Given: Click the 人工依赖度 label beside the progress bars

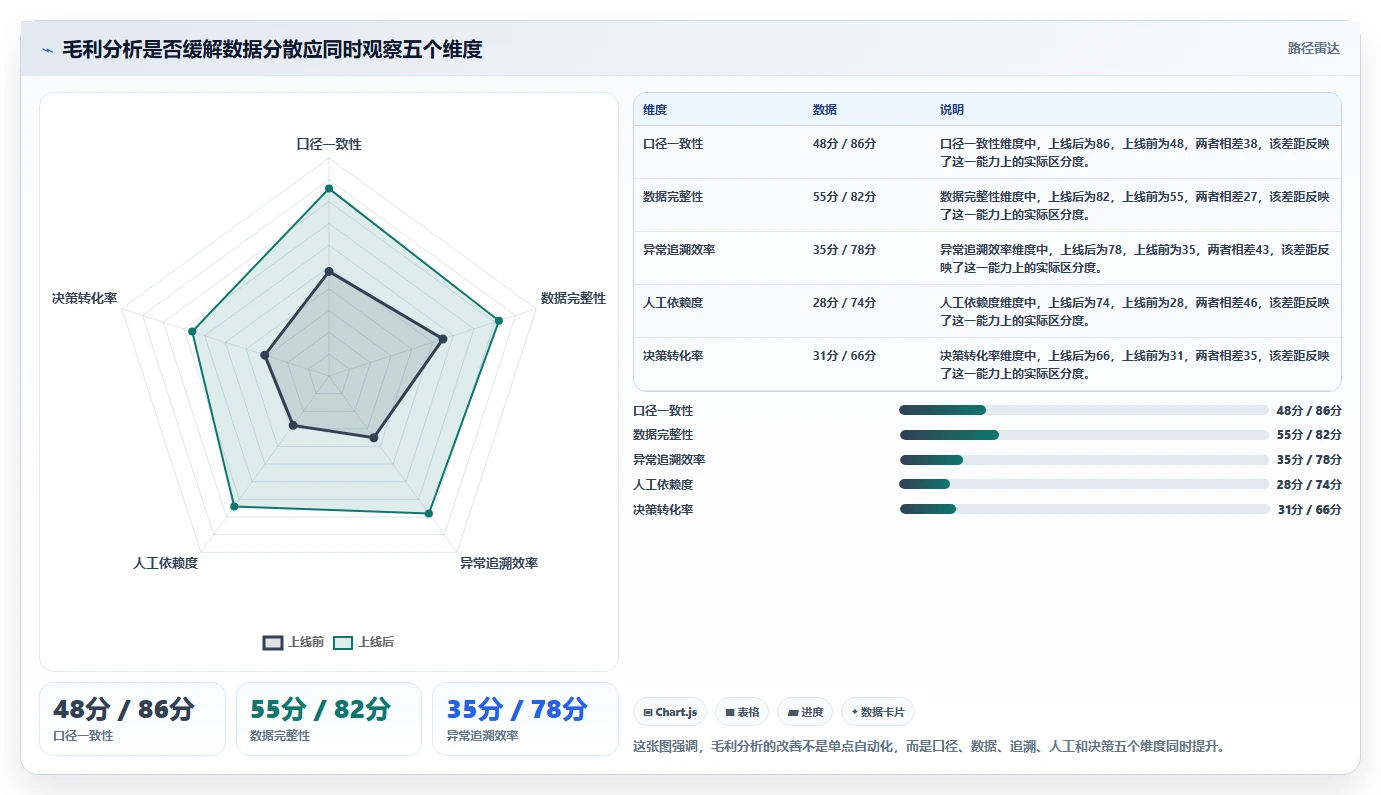Looking at the screenshot, I should click(x=663, y=485).
